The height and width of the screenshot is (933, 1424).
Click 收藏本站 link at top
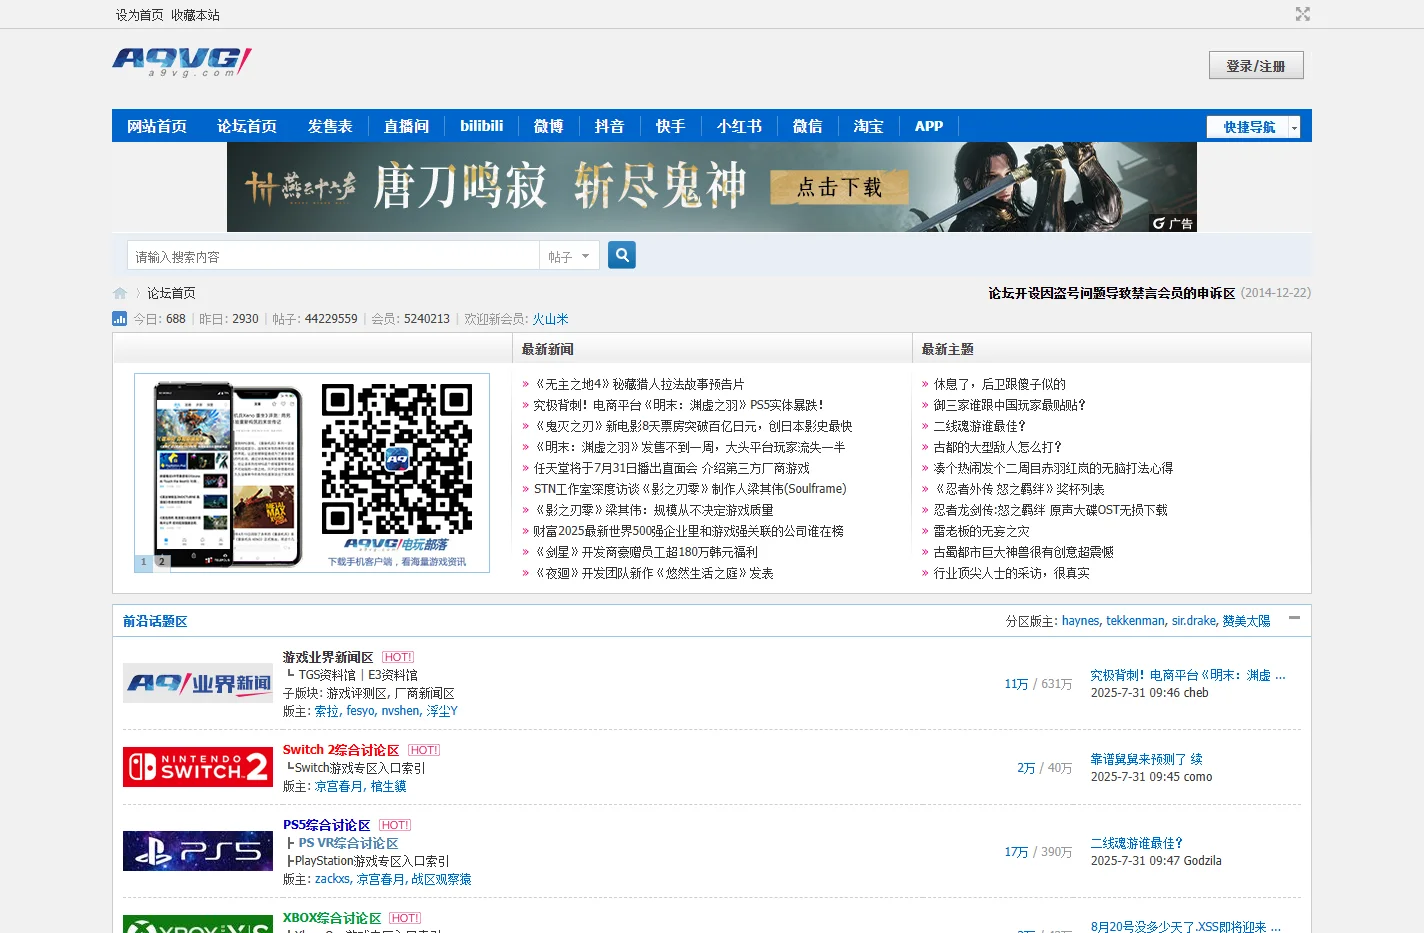coord(195,15)
